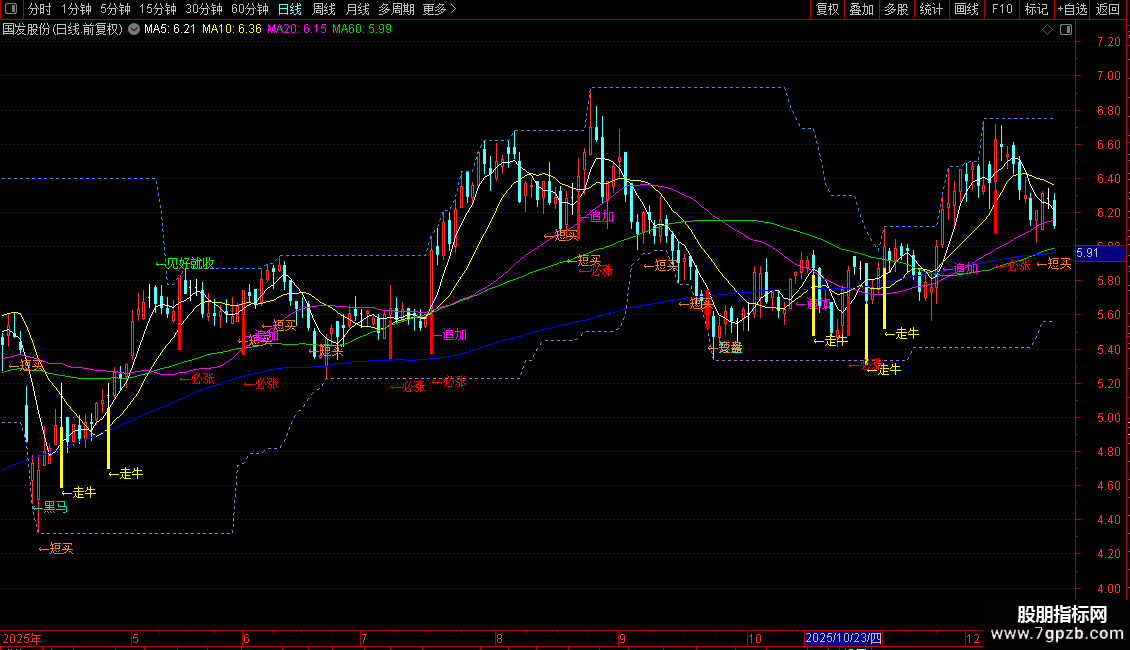Select the 60分钟 period
Image resolution: width=1130 pixels, height=650 pixels.
[250, 9]
